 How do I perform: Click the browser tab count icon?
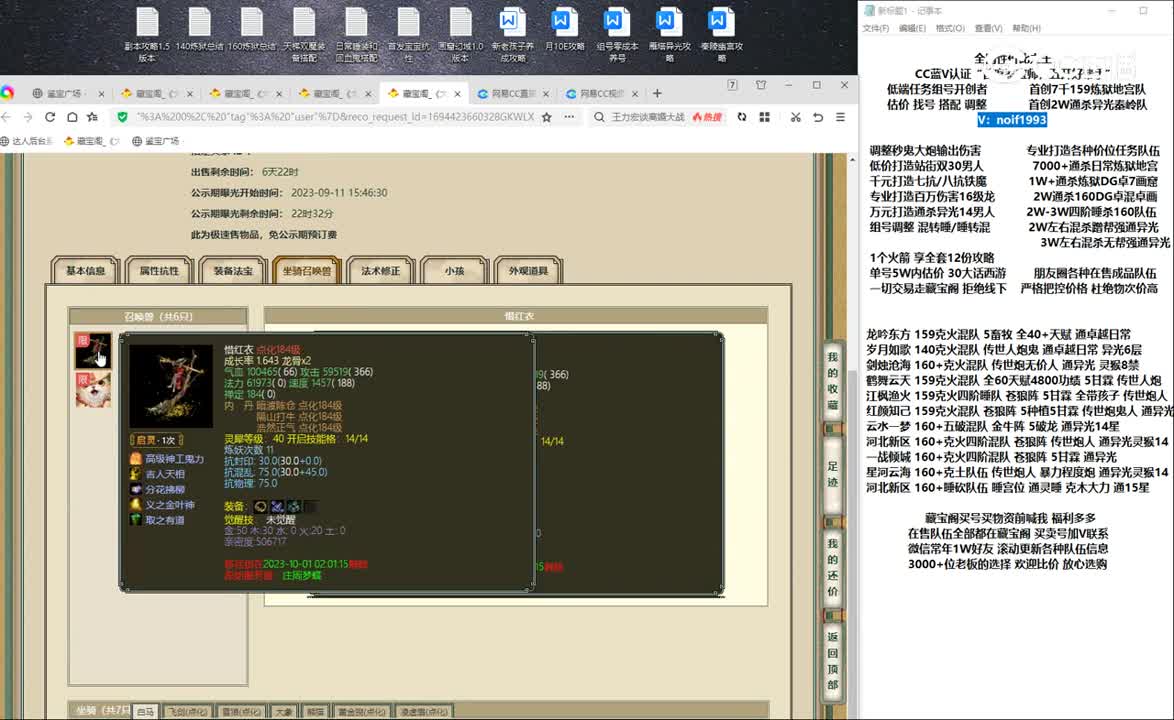[732, 85]
